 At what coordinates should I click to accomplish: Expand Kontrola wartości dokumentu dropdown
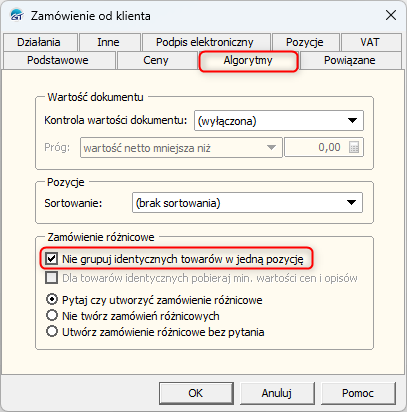click(x=279, y=121)
